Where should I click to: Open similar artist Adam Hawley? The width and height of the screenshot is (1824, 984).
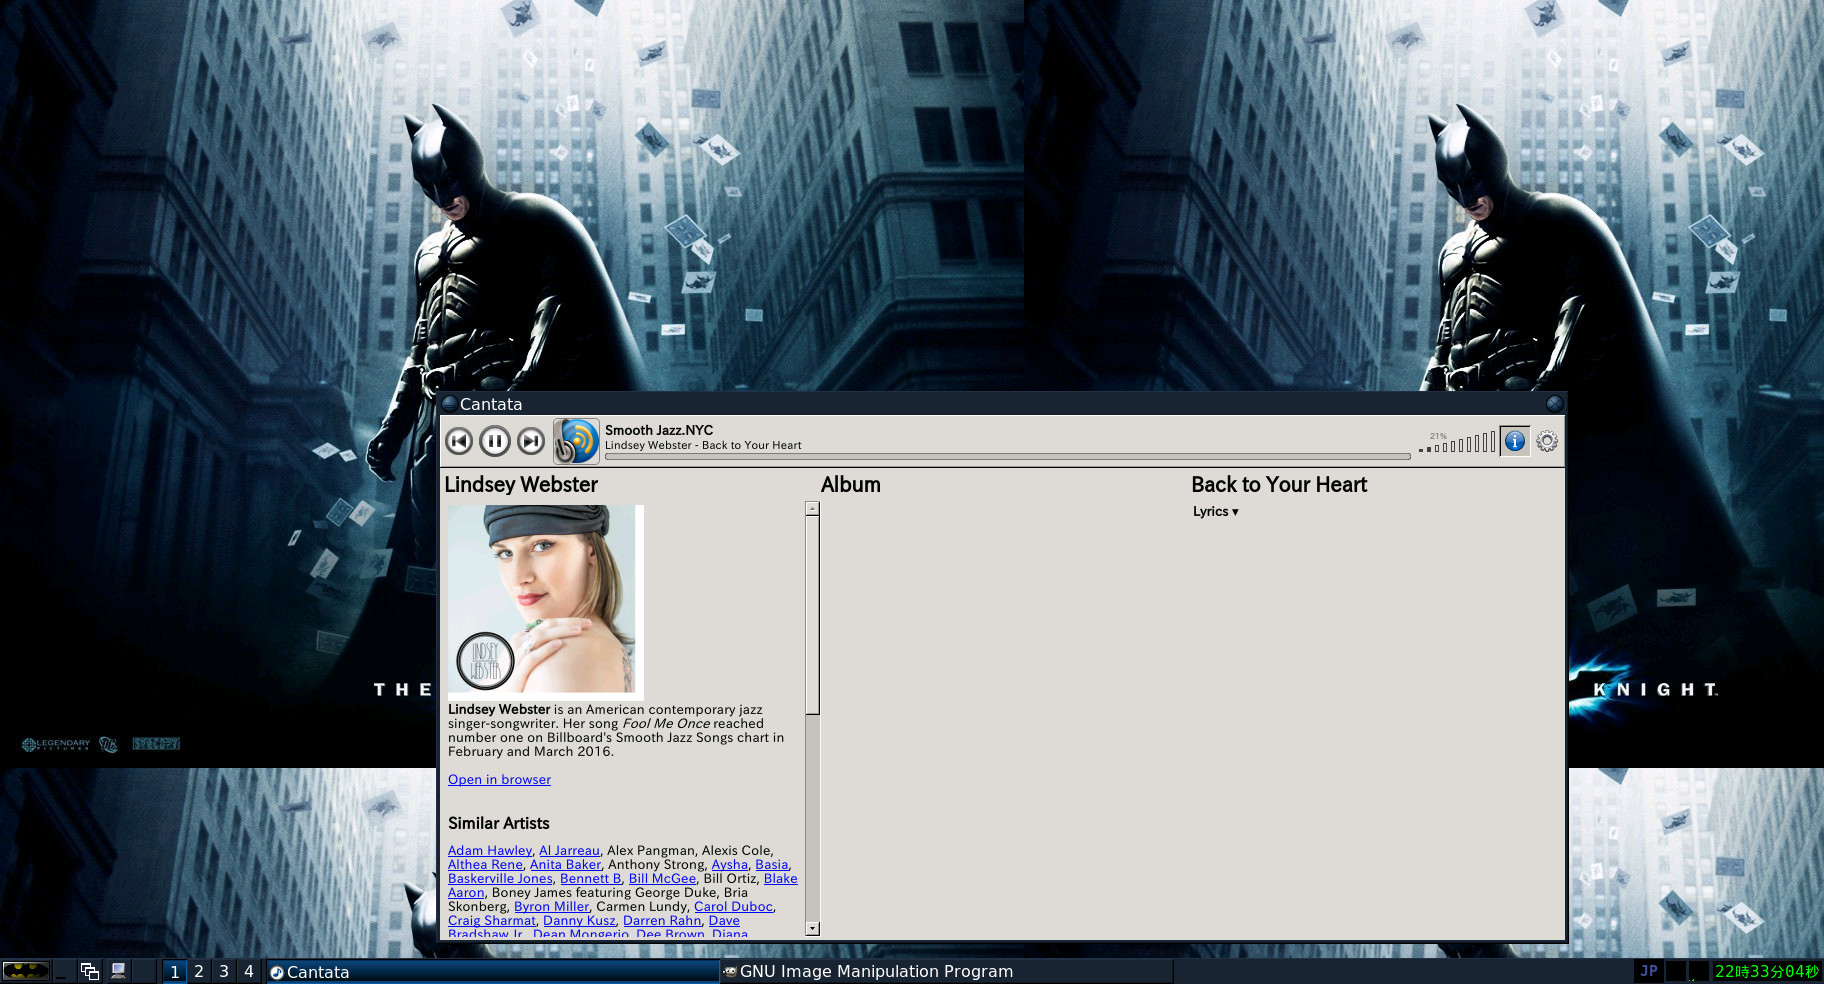click(x=489, y=851)
